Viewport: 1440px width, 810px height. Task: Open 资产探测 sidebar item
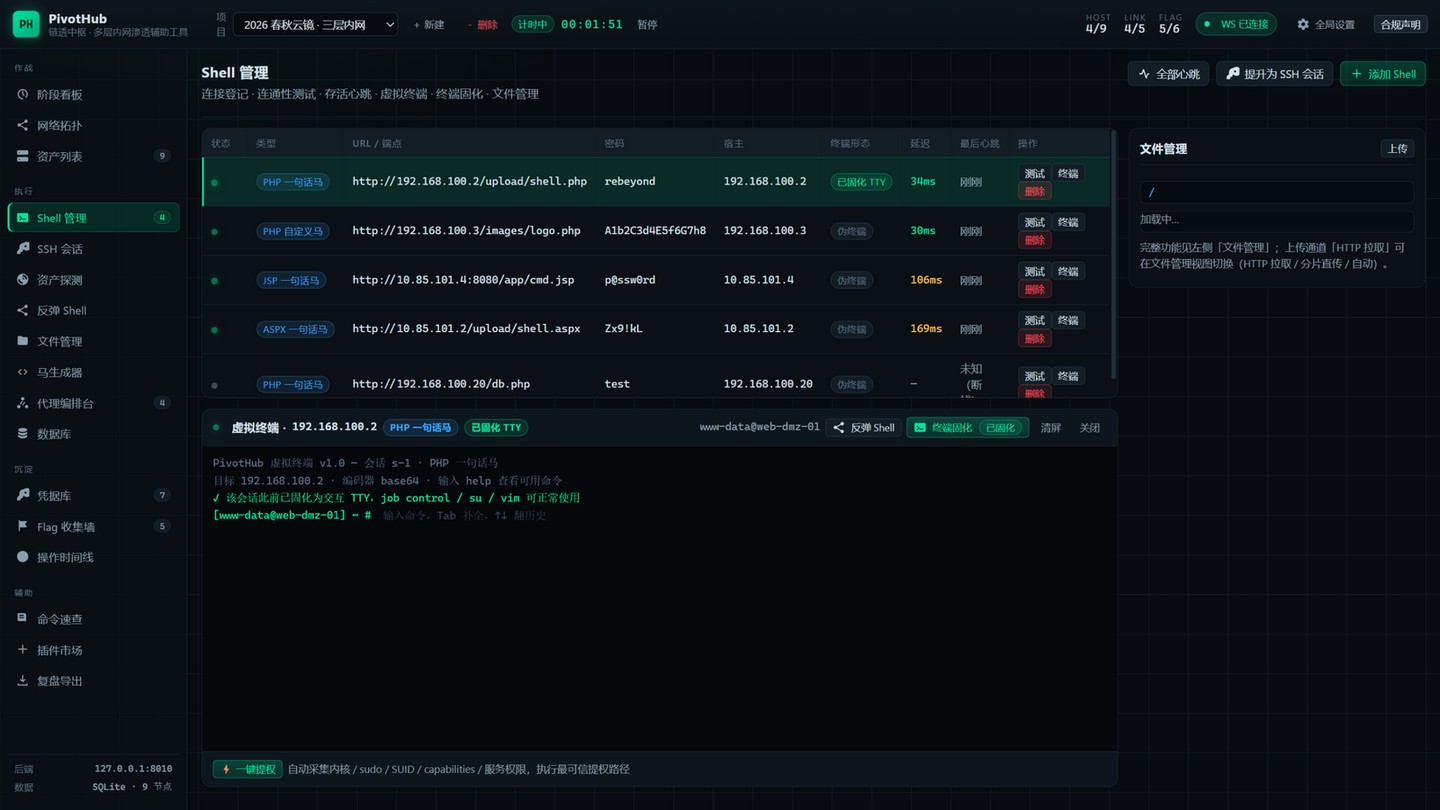(94, 280)
